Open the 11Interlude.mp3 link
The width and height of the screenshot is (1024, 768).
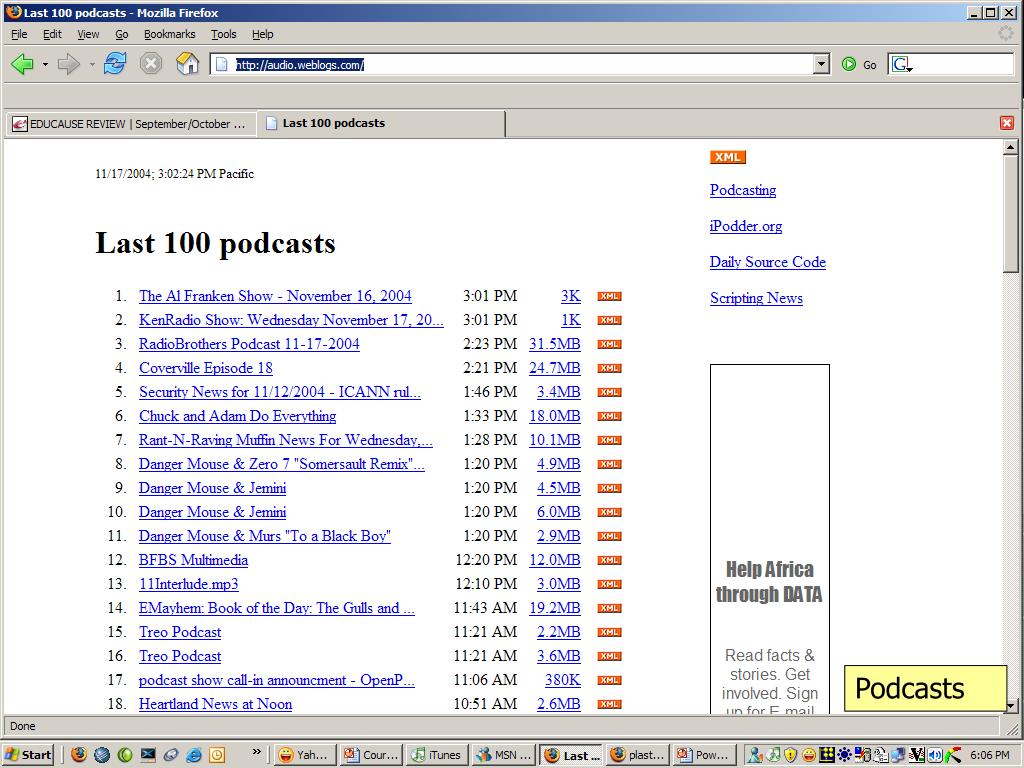click(x=189, y=584)
